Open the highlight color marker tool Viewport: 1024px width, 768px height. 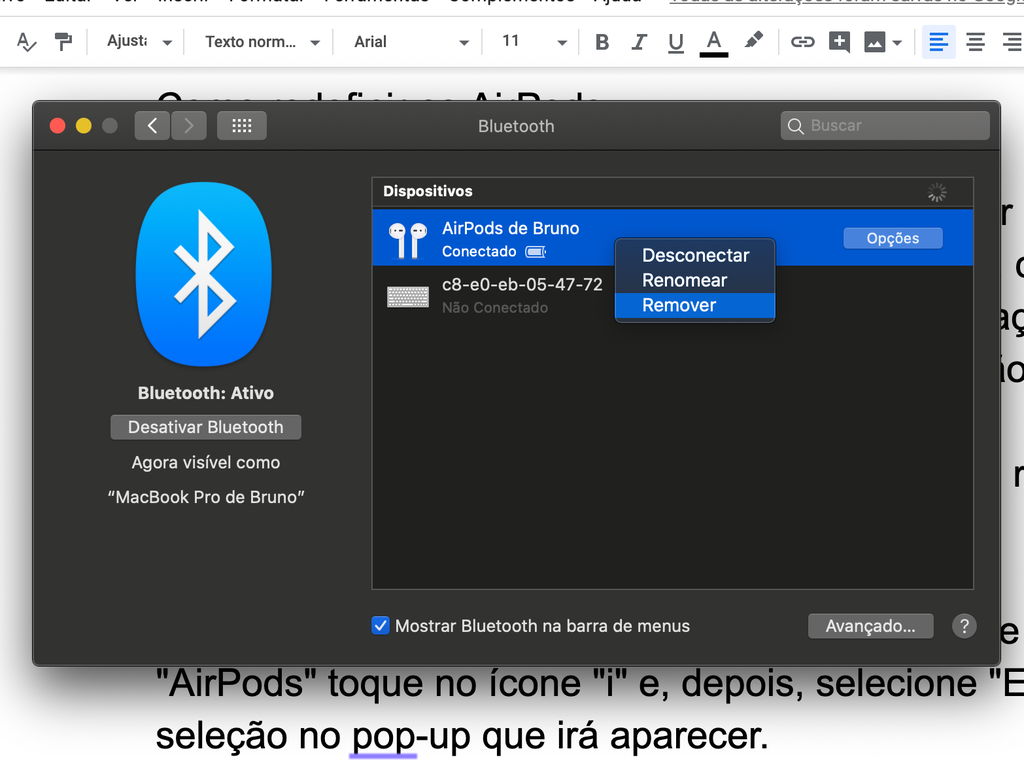(x=754, y=41)
